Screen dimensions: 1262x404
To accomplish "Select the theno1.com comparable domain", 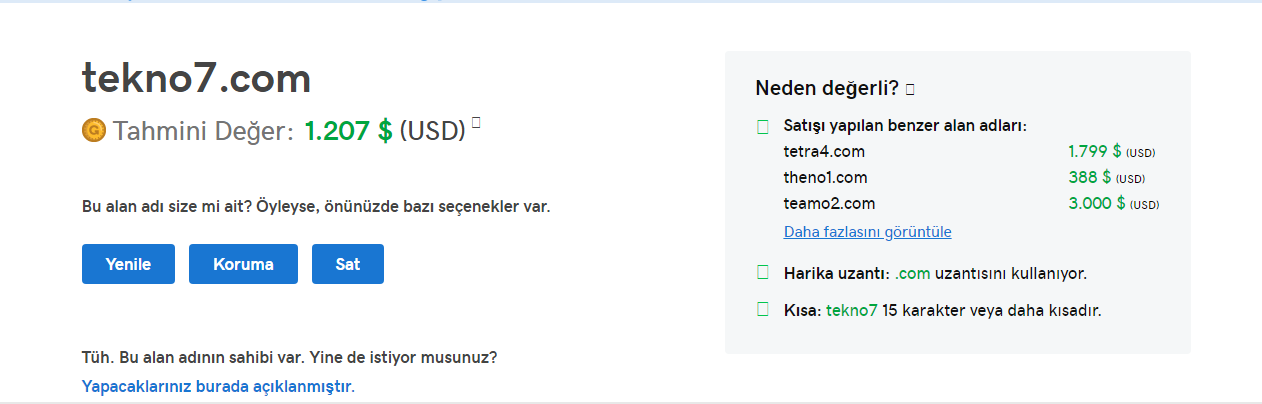I will 825,178.
